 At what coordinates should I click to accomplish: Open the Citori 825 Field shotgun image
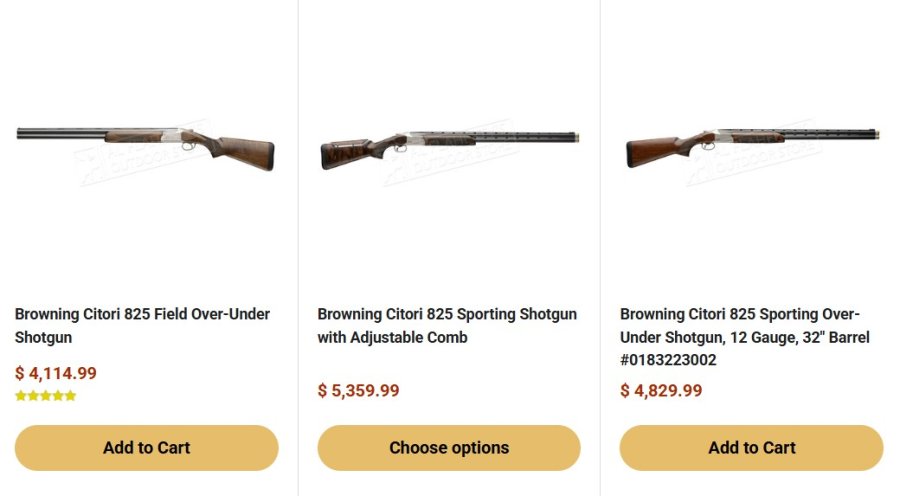tap(146, 147)
